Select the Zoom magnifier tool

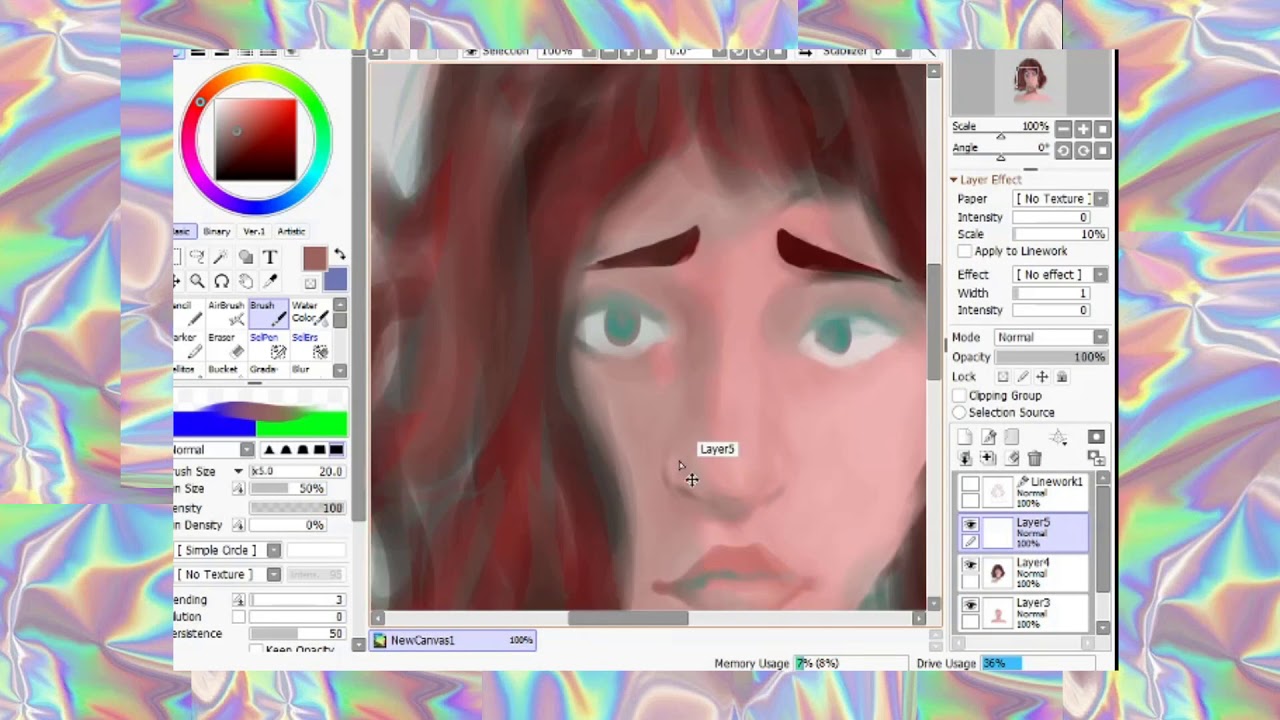(x=198, y=281)
